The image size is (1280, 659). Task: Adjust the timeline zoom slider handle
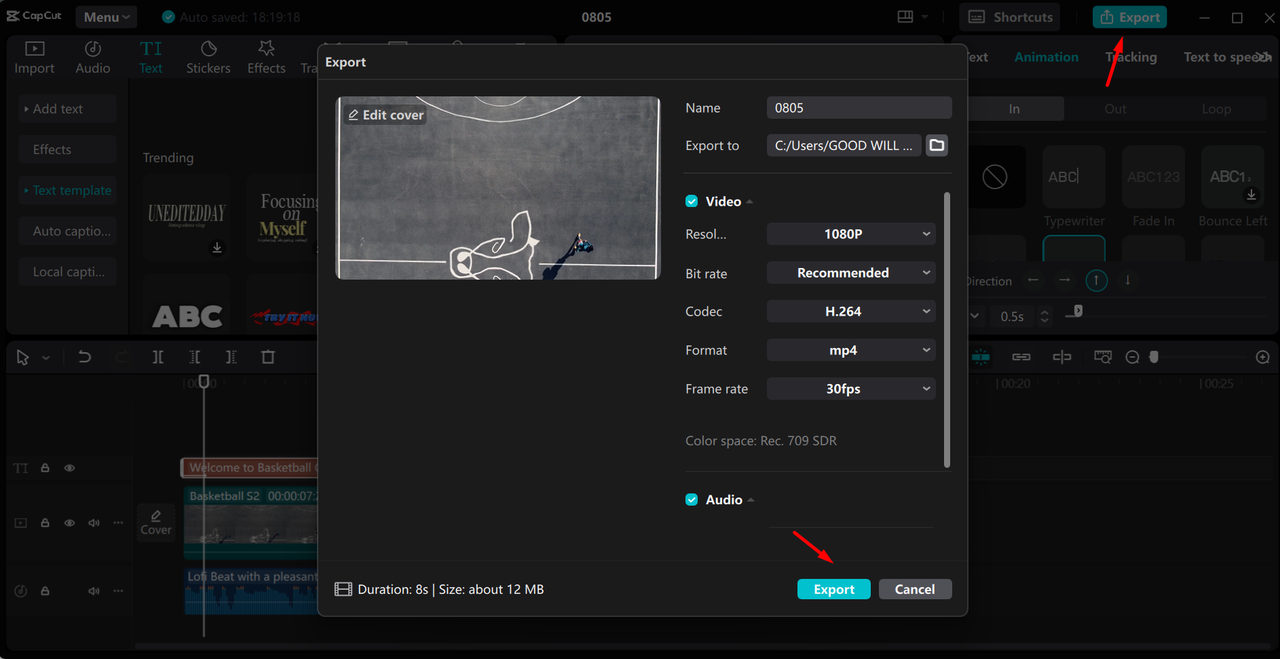(x=1153, y=357)
